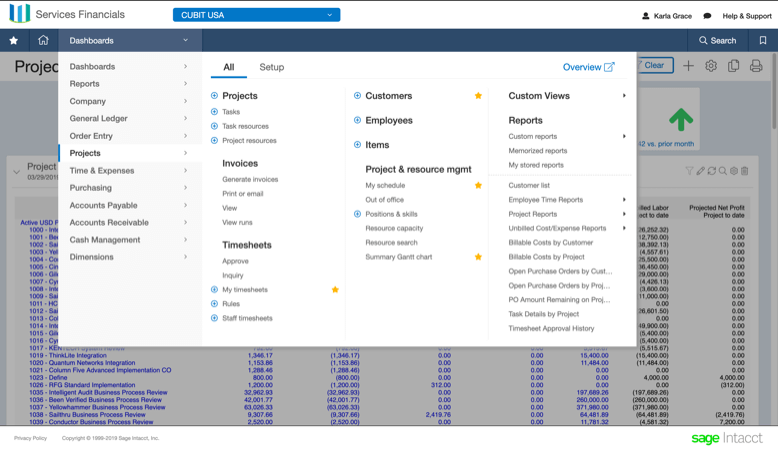Click report panel refresh icon

(712, 171)
